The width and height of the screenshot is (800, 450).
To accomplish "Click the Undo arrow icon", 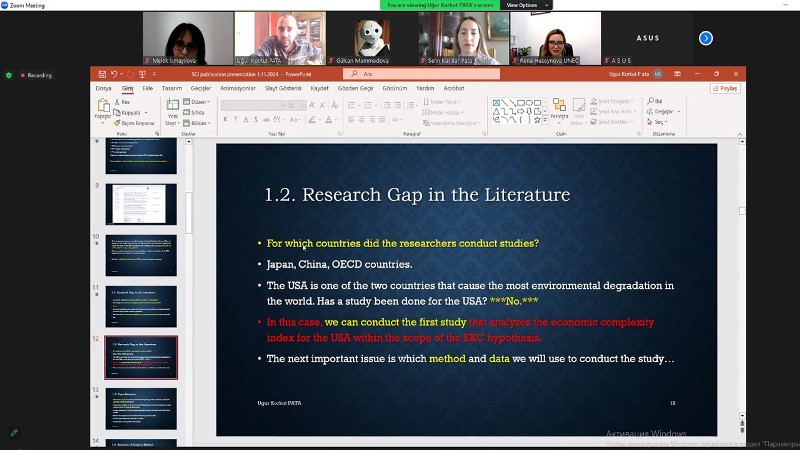I will (113, 74).
